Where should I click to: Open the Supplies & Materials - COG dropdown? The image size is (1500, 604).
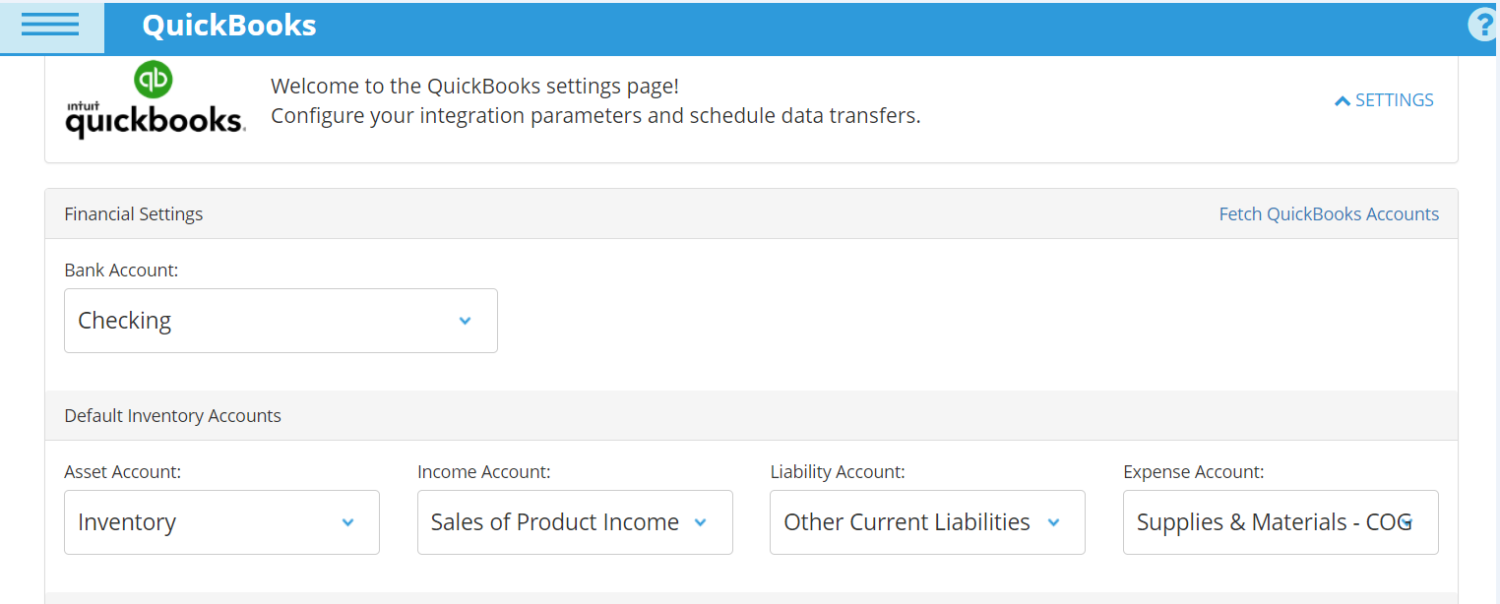pyautogui.click(x=1280, y=522)
